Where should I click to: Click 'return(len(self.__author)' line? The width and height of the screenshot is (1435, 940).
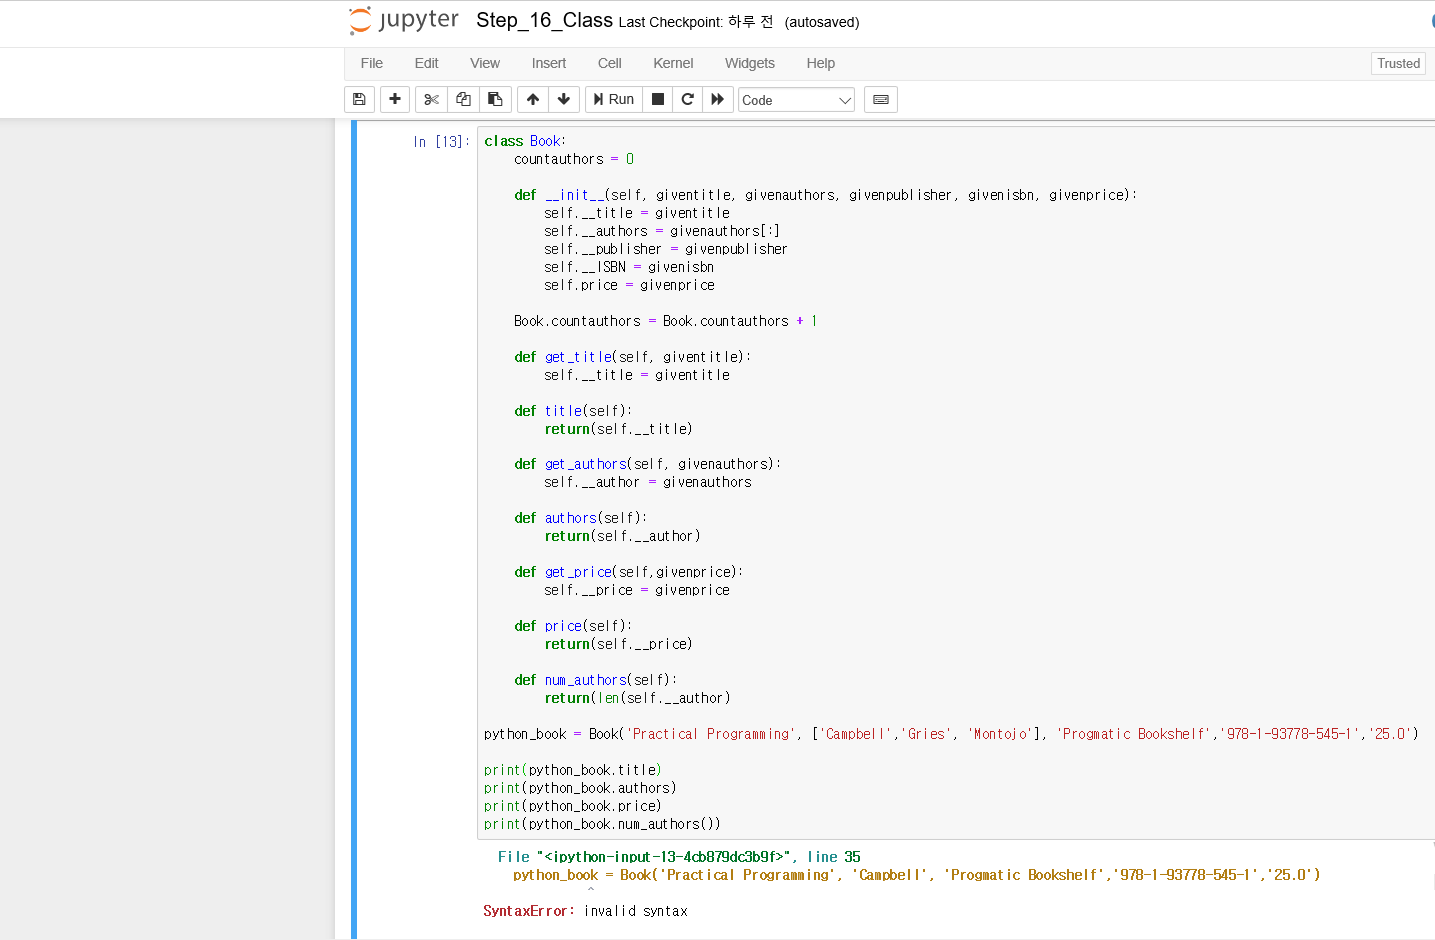[x=637, y=698]
